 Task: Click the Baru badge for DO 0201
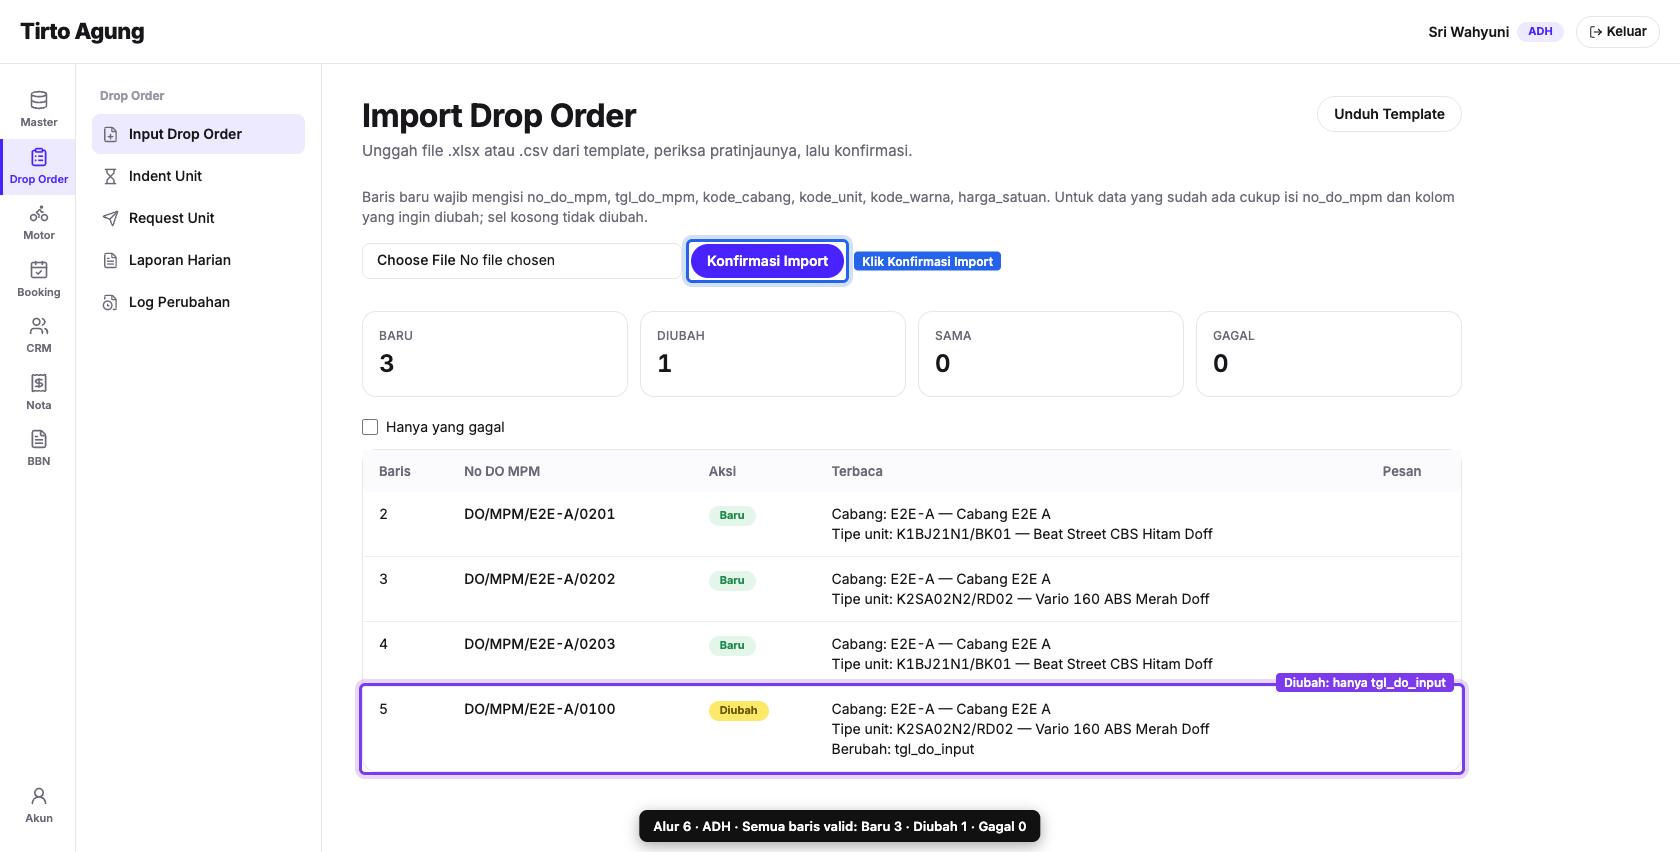pyautogui.click(x=732, y=516)
